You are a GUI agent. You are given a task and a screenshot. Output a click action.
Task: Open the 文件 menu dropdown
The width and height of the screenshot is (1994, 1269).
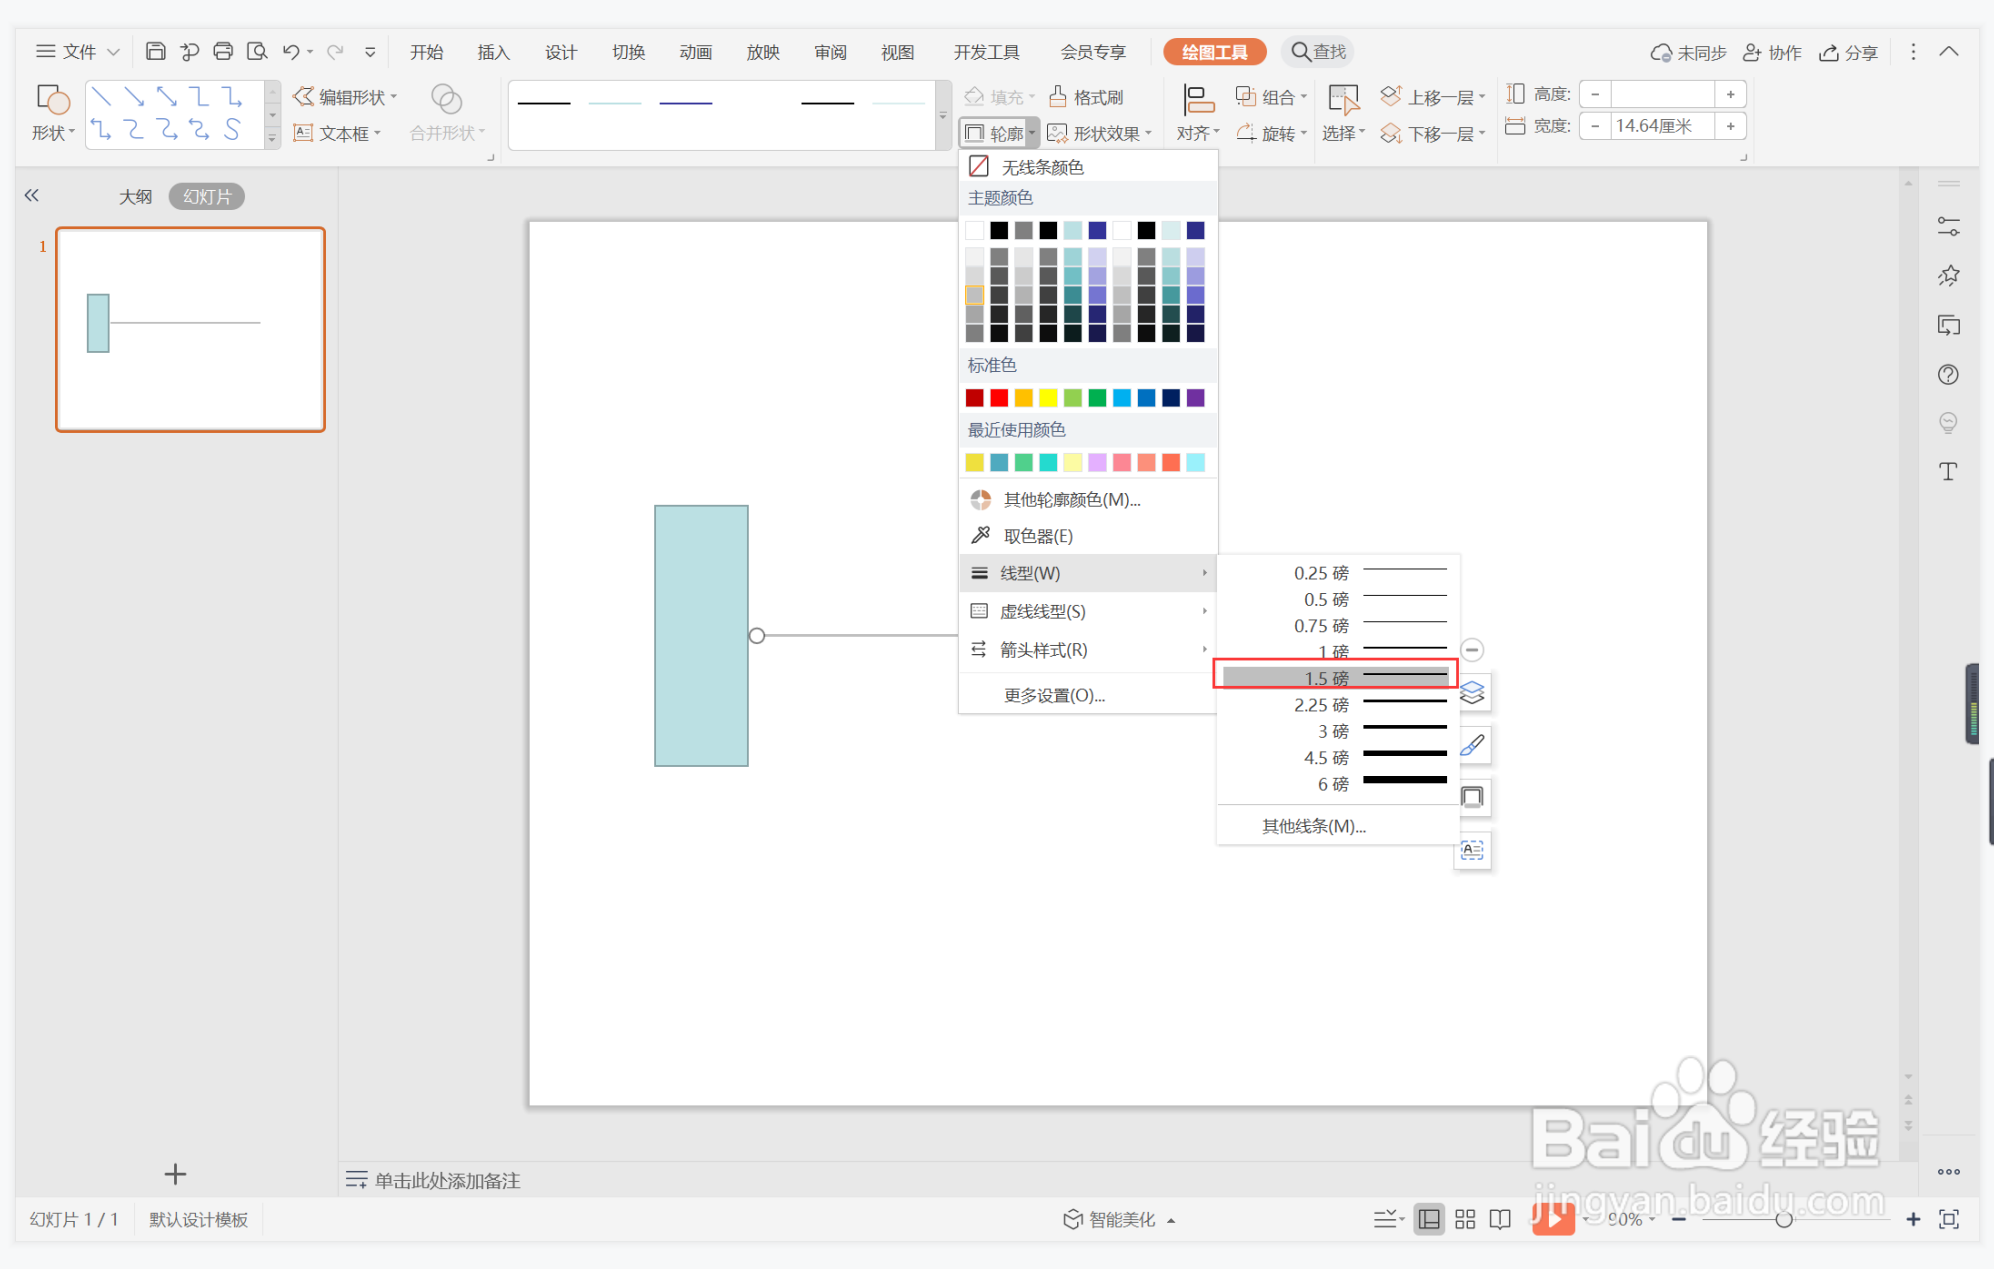click(78, 51)
